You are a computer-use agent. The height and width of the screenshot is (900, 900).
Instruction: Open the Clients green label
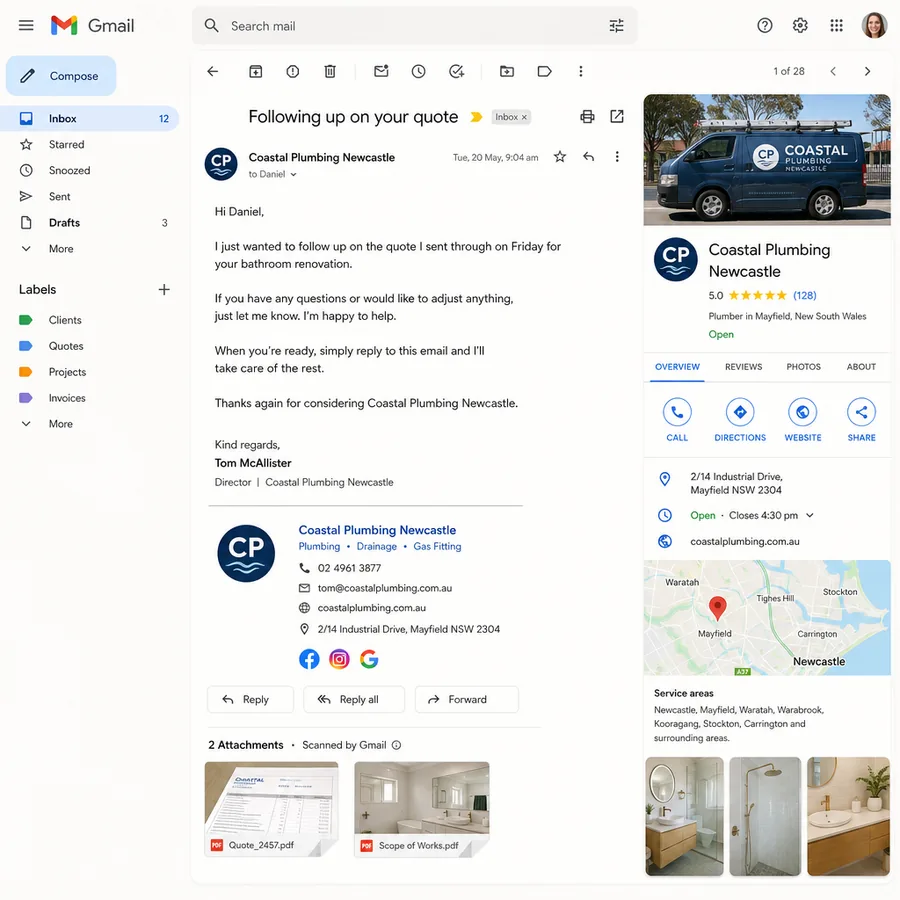click(x=65, y=320)
